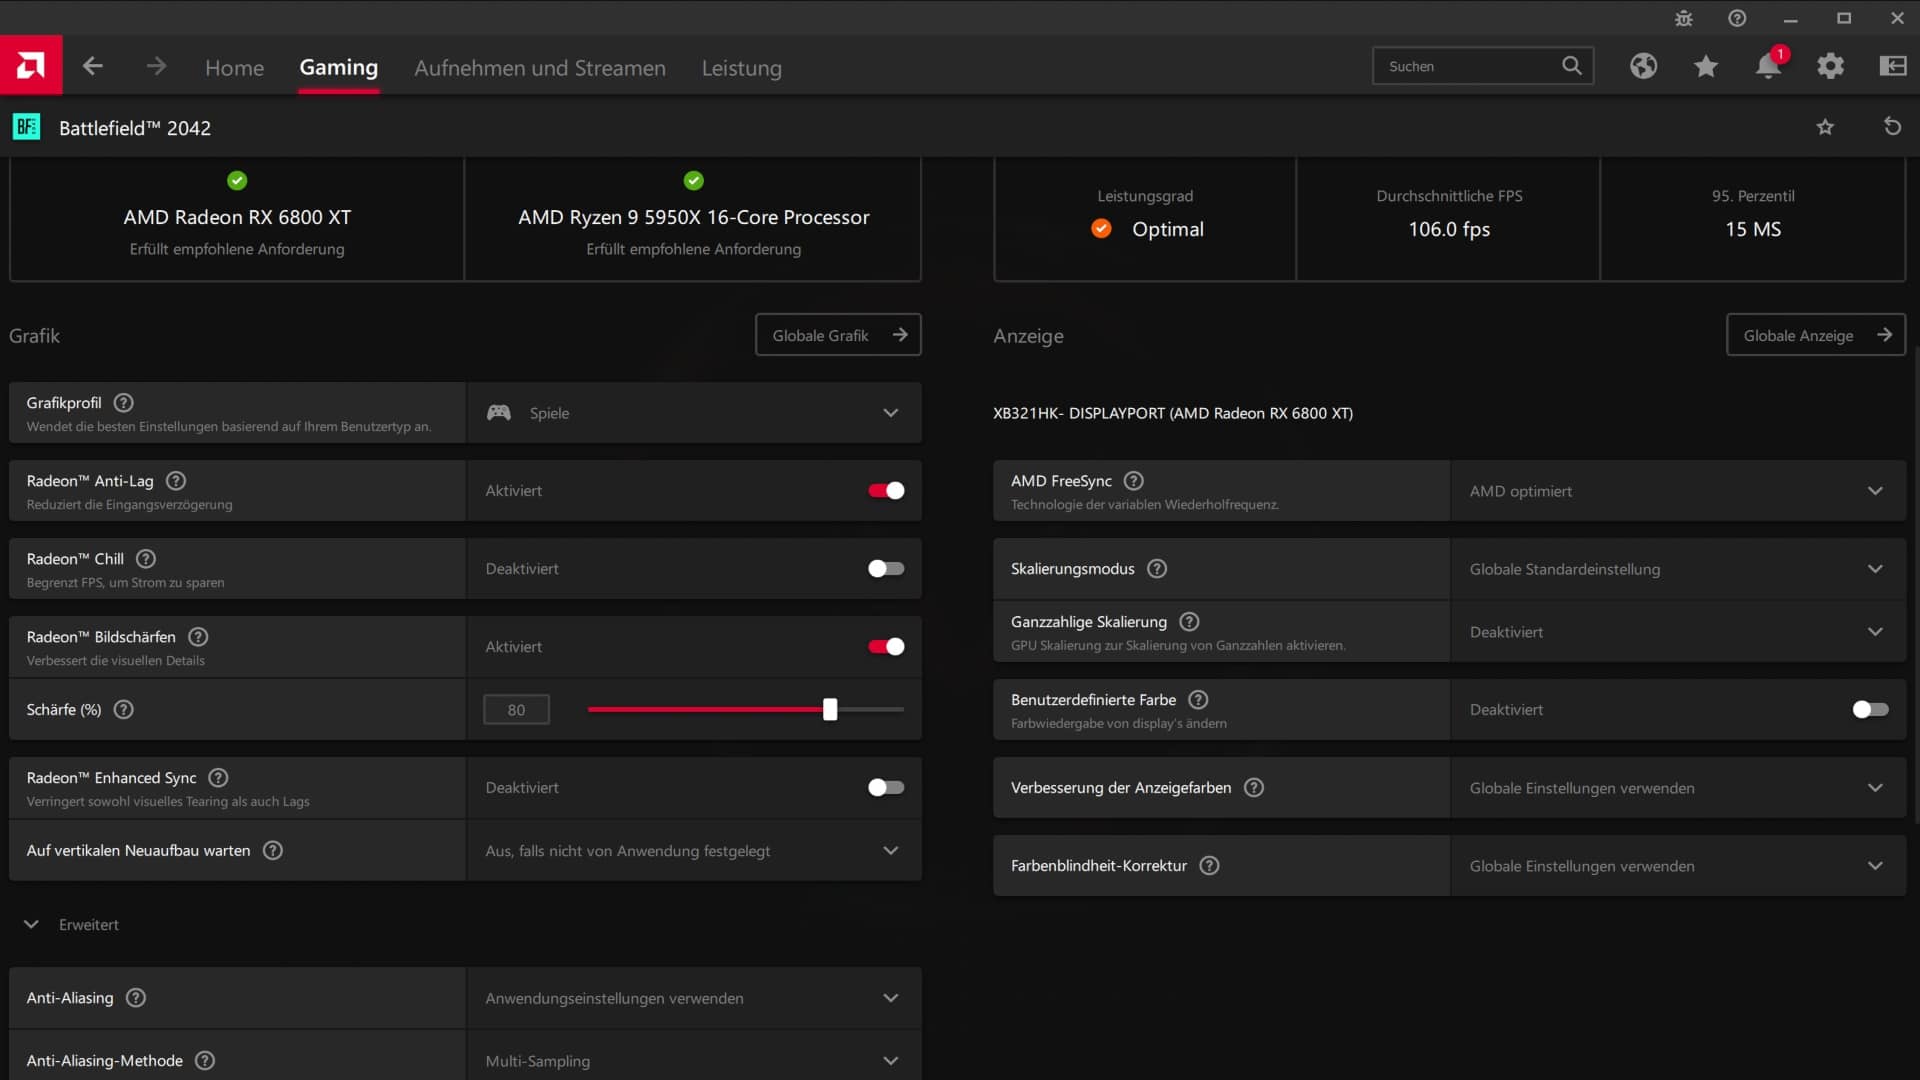
Task: Click the Schärfe value field 80
Action: click(516, 709)
